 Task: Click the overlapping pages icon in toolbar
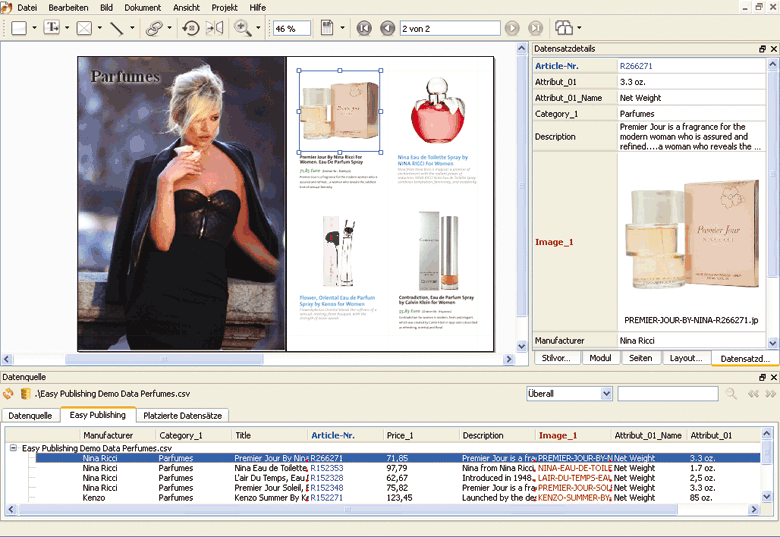point(564,28)
